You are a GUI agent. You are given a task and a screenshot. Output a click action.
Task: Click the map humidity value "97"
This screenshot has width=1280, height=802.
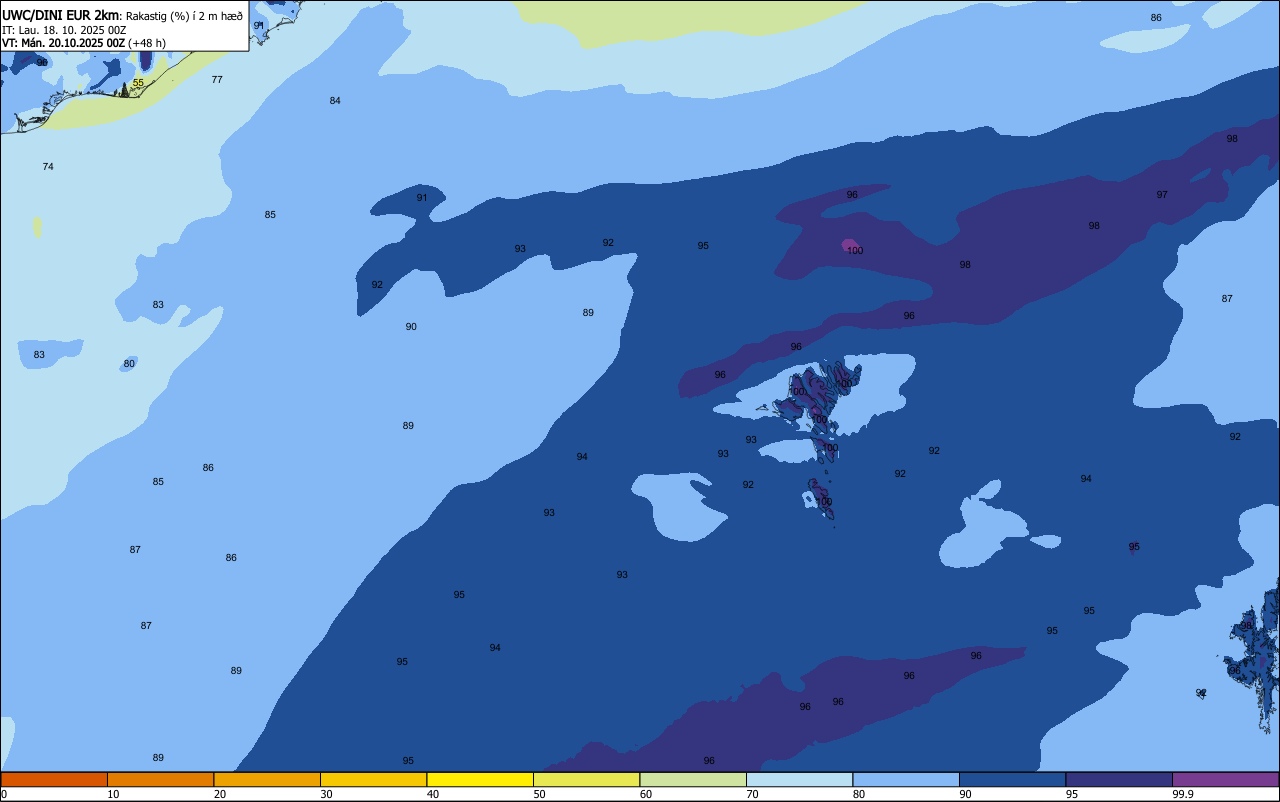[x=1162, y=194]
